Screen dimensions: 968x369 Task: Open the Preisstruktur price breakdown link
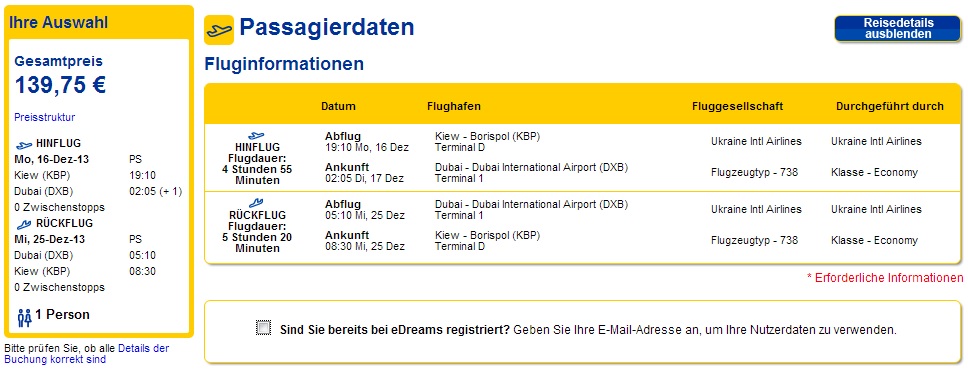[44, 117]
